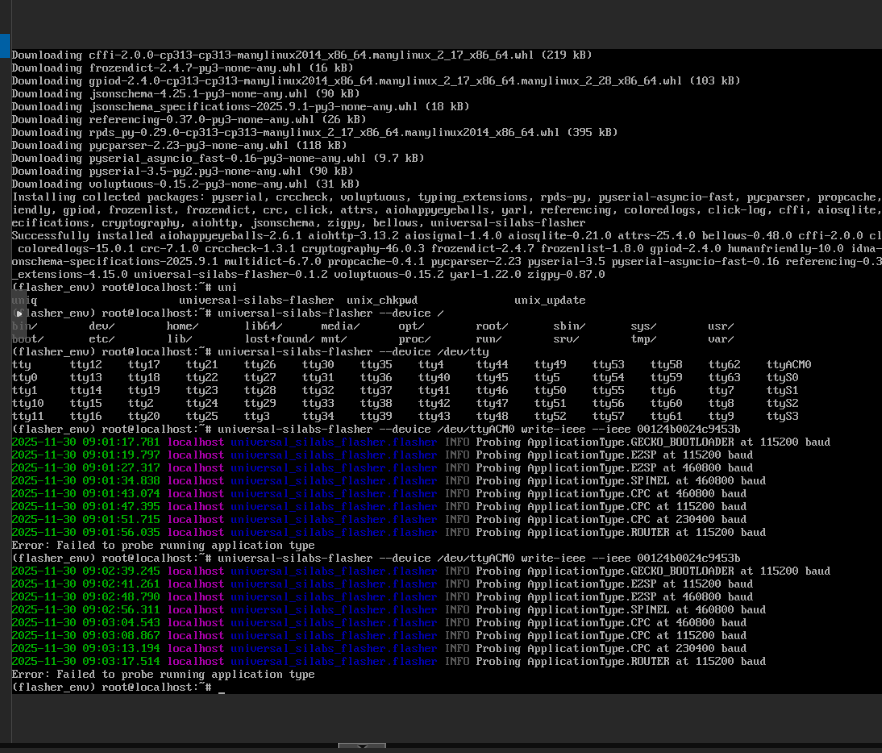This screenshot has height=753, width=882.
Task: Click the var/ directory entry
Action: (x=720, y=339)
